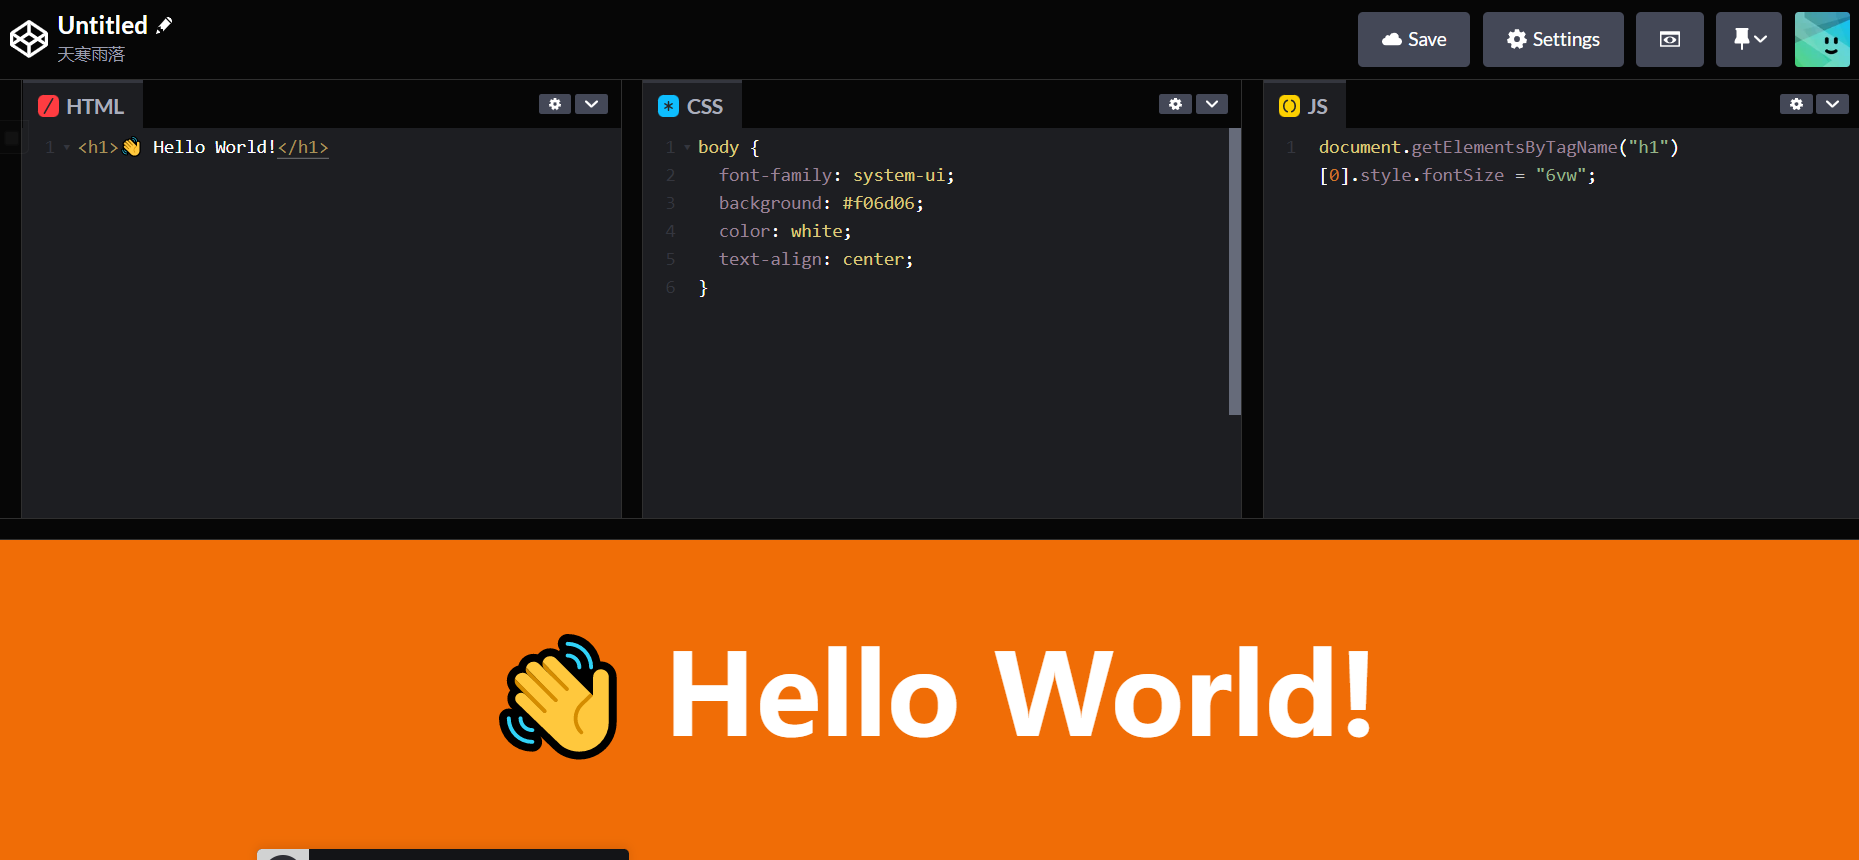
Task: Open the pin options dropdown
Action: pyautogui.click(x=1748, y=40)
